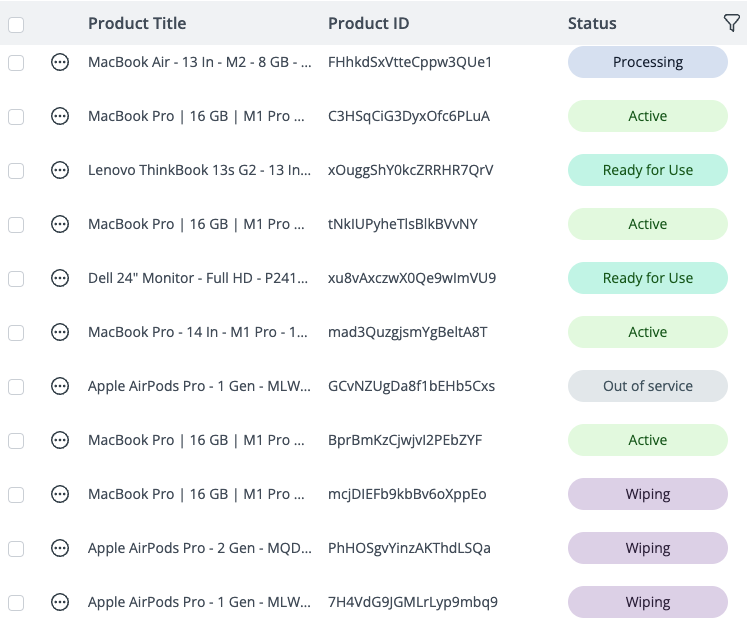Open more options for AirPods Pro 2 Gen row
747x632 pixels.
pyautogui.click(x=60, y=548)
